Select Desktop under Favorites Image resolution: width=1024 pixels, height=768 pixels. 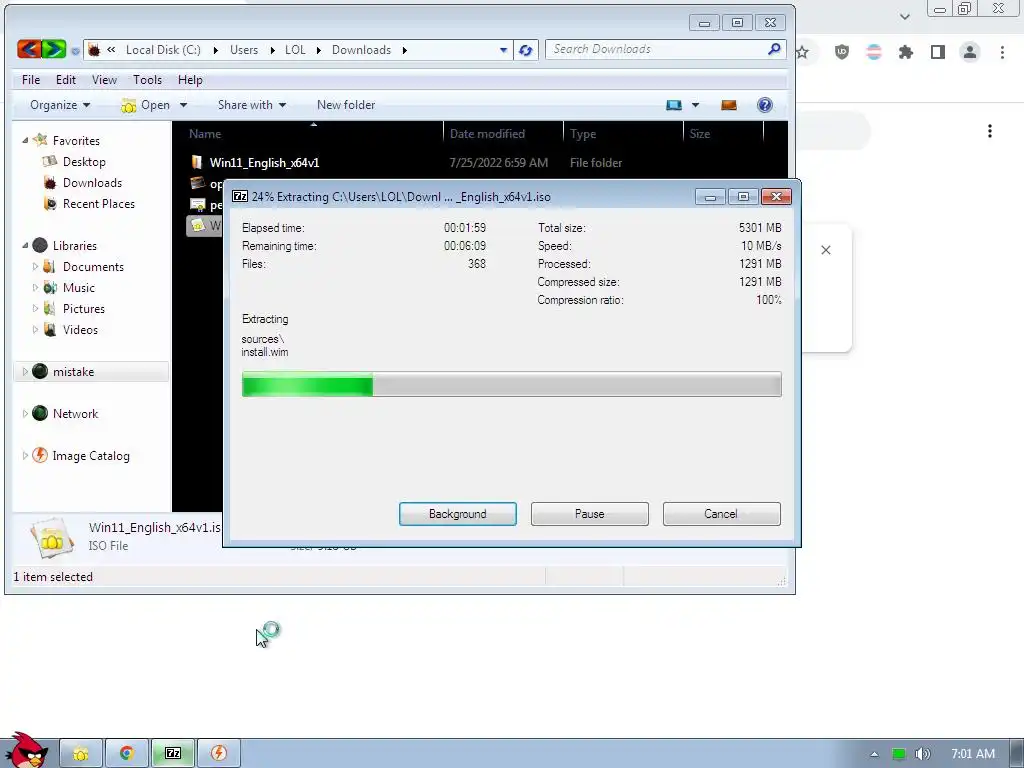[84, 161]
